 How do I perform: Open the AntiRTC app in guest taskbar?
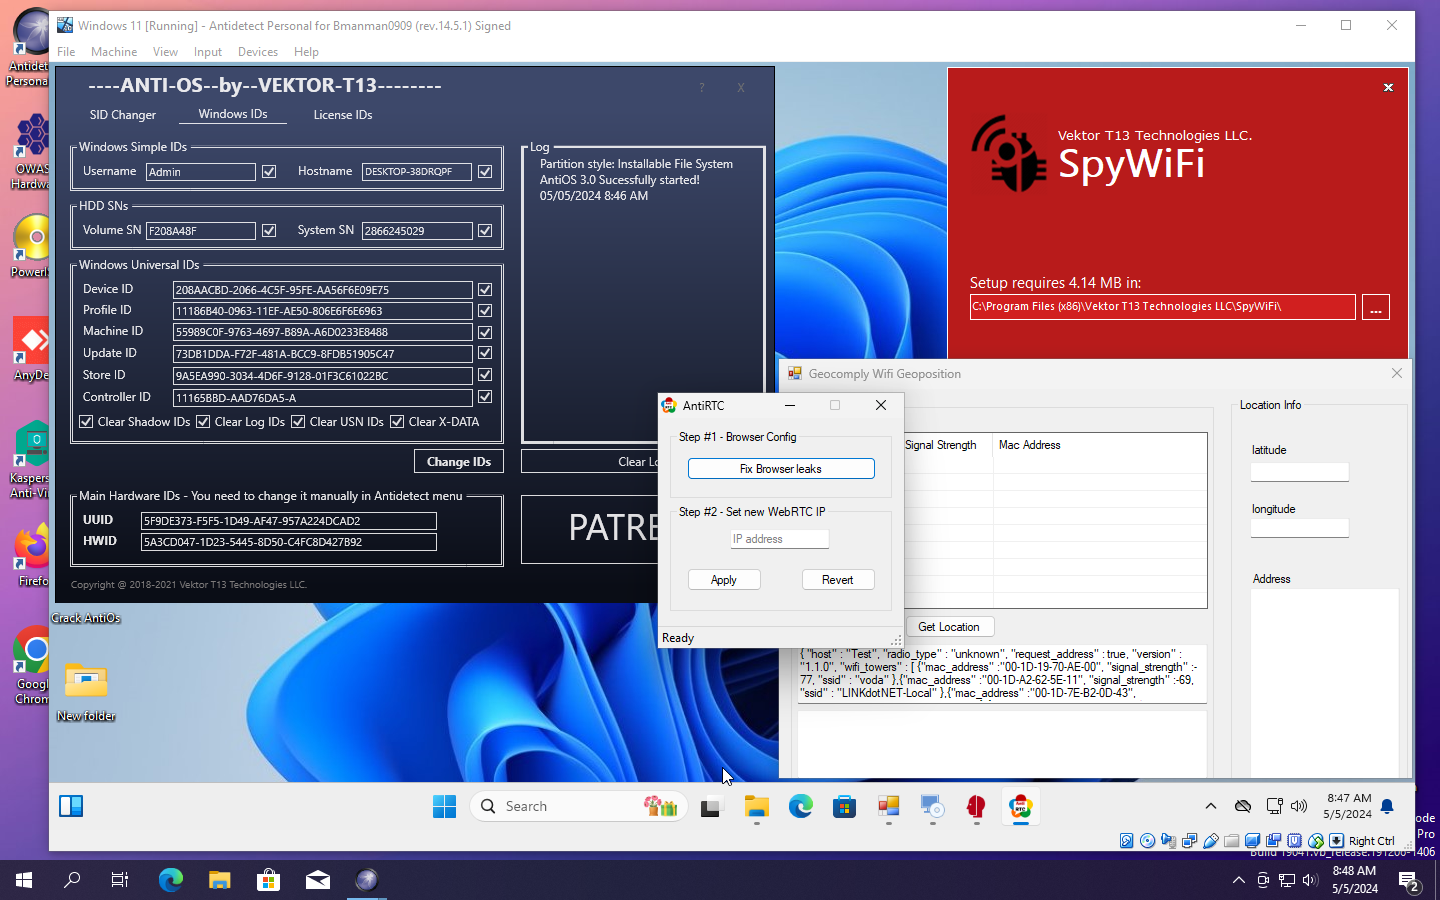tap(1020, 807)
